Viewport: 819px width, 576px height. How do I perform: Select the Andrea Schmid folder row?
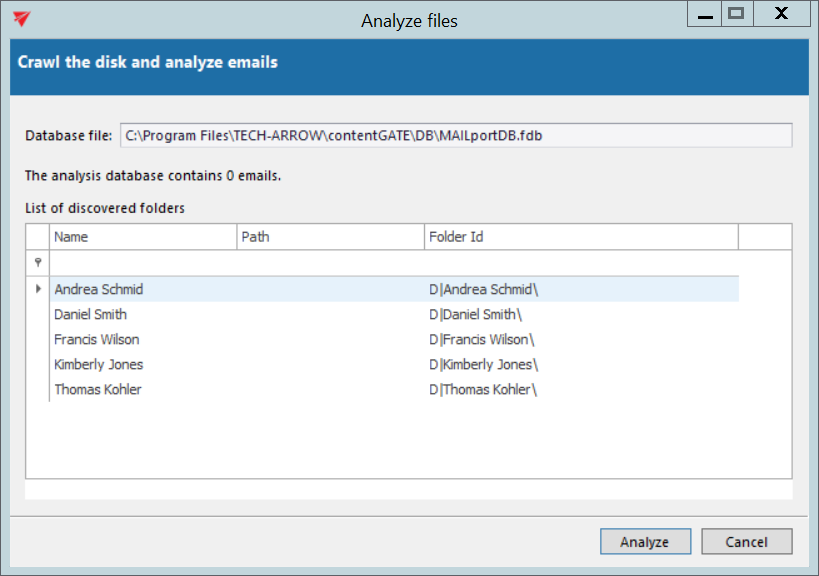pyautogui.click(x=99, y=289)
